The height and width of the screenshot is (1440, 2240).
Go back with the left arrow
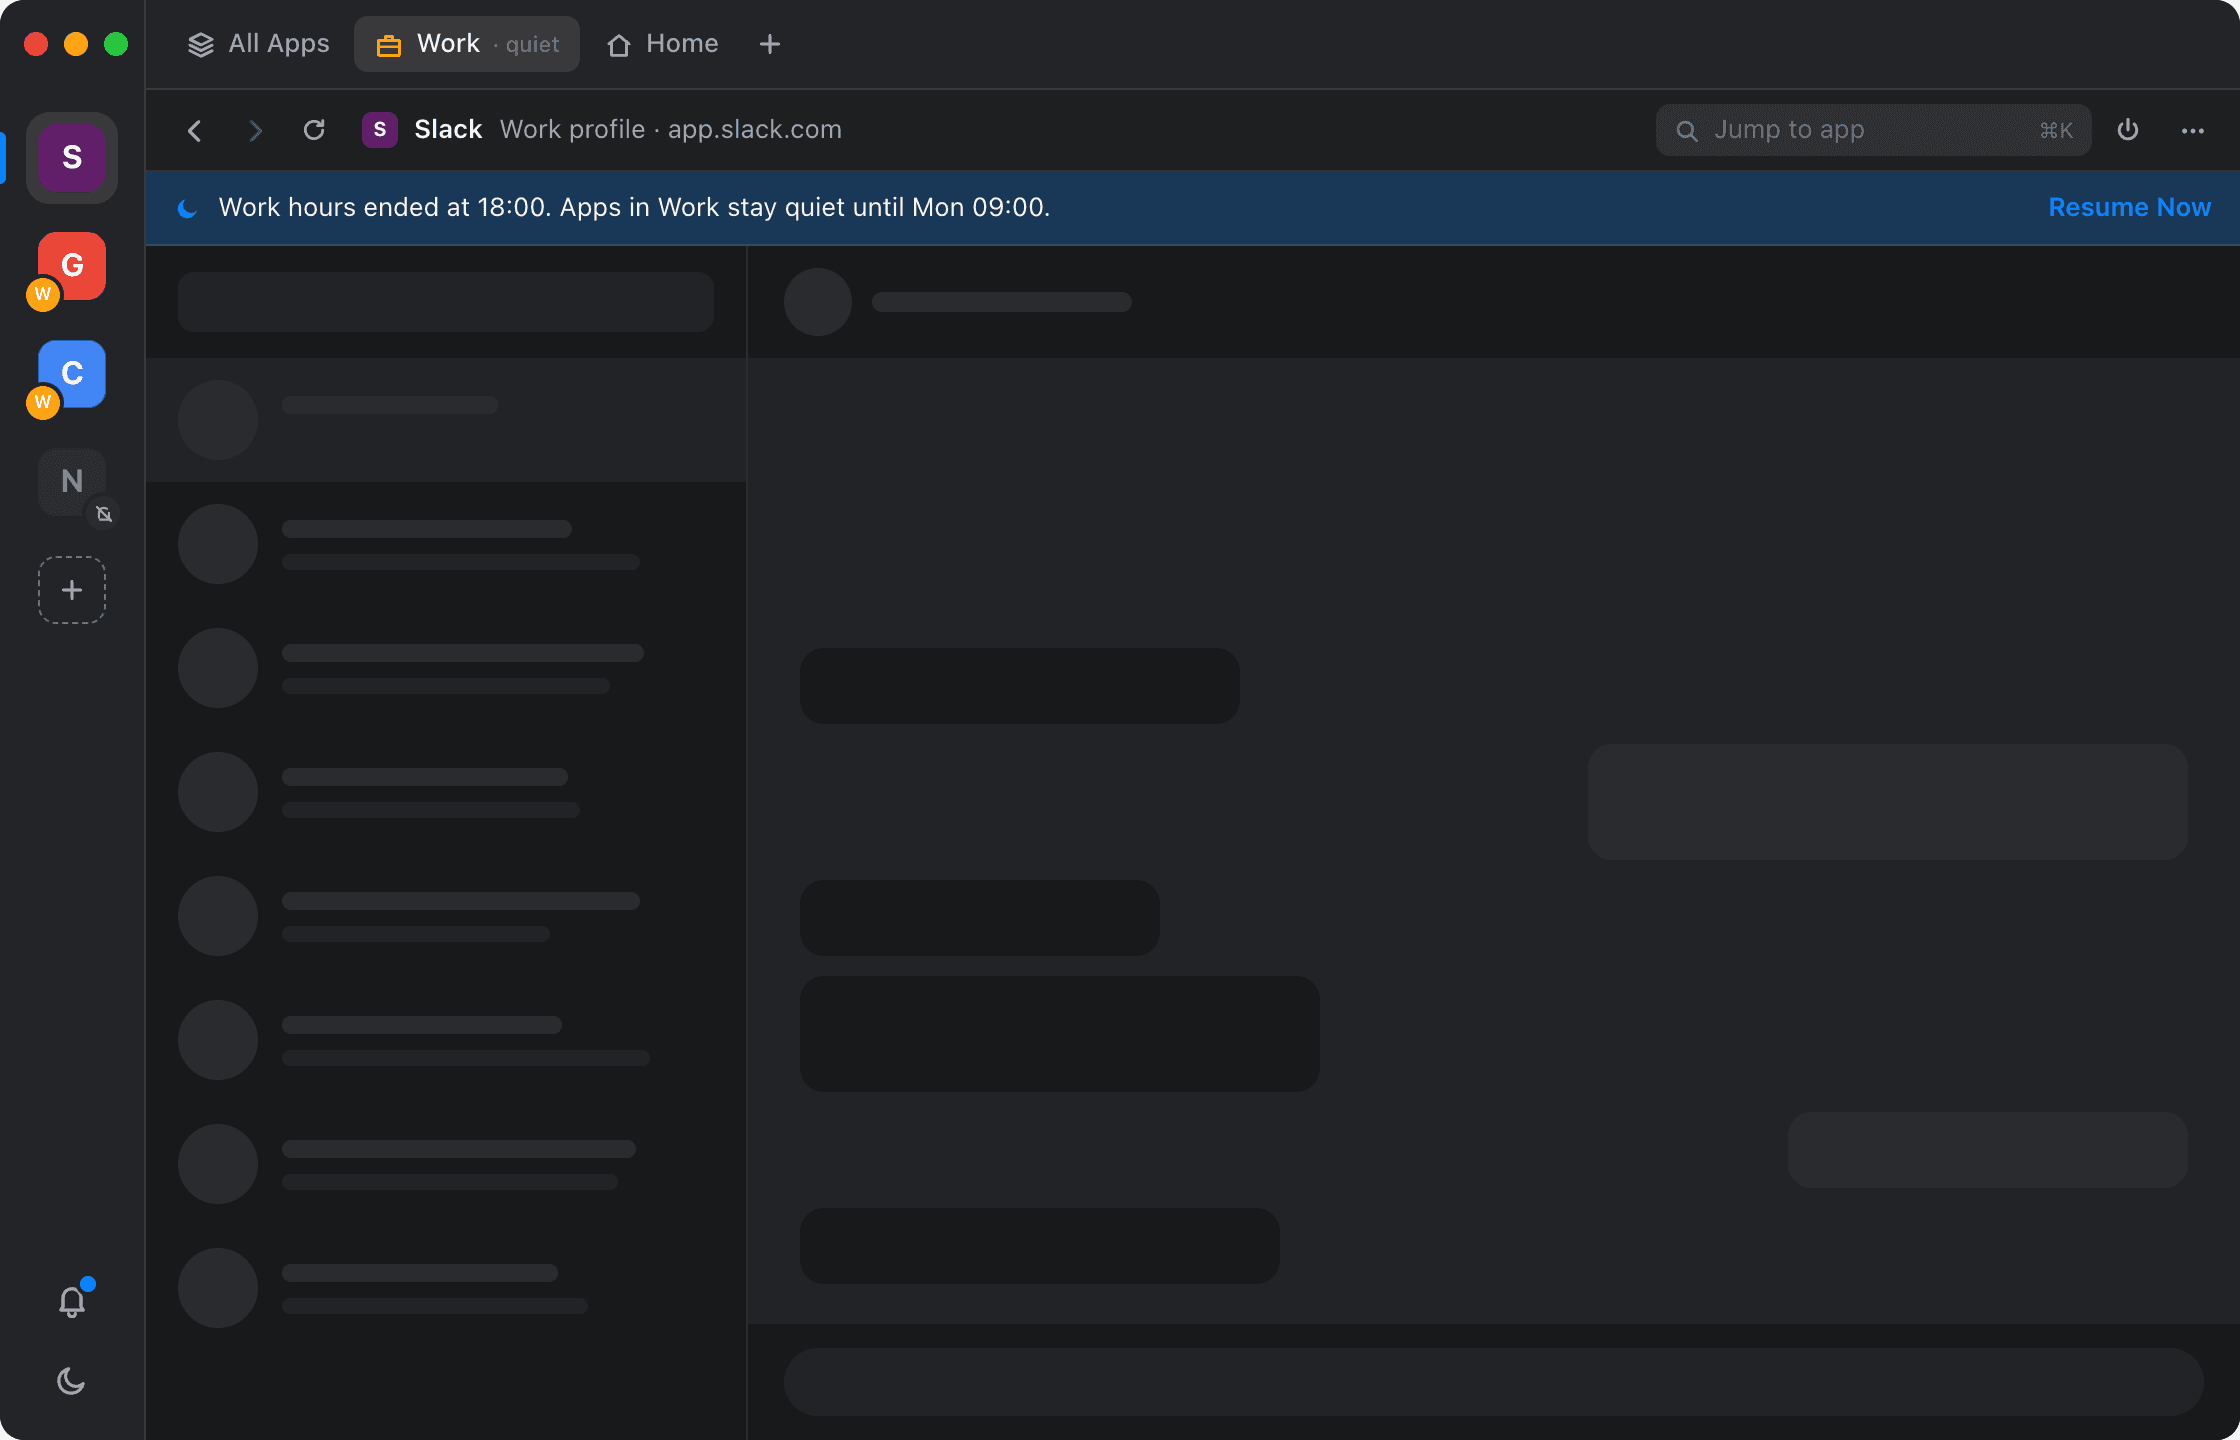(x=195, y=130)
